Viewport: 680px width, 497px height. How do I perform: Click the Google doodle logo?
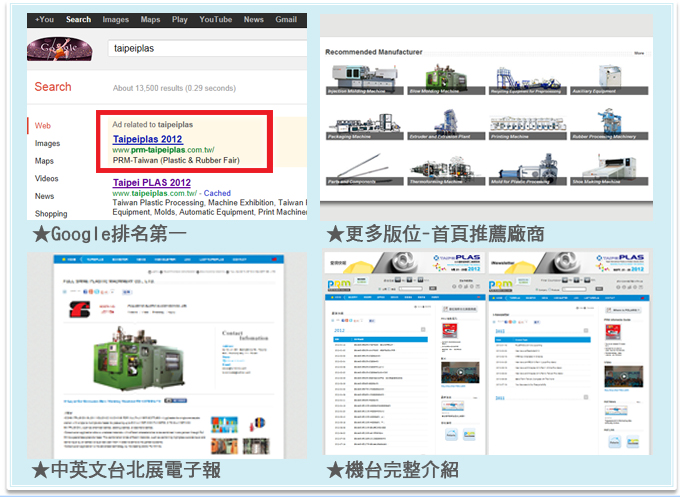60,49
